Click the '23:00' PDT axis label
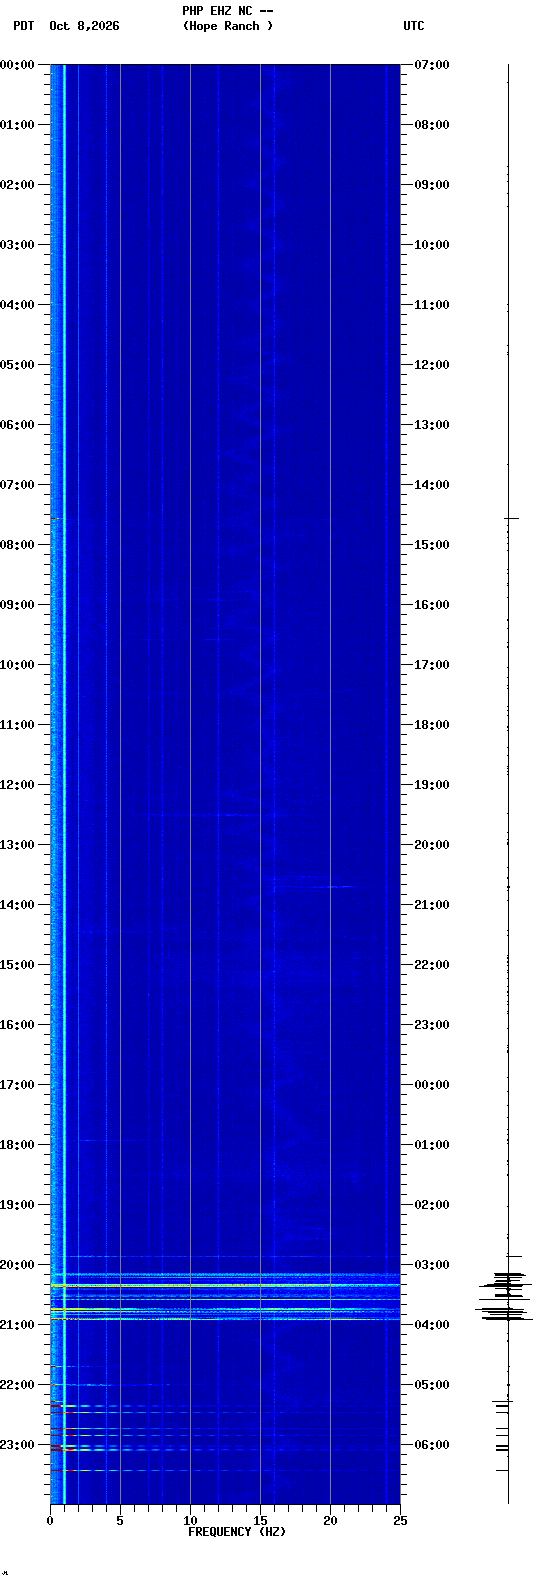Viewport: 552px width, 1584px height. (17, 1445)
